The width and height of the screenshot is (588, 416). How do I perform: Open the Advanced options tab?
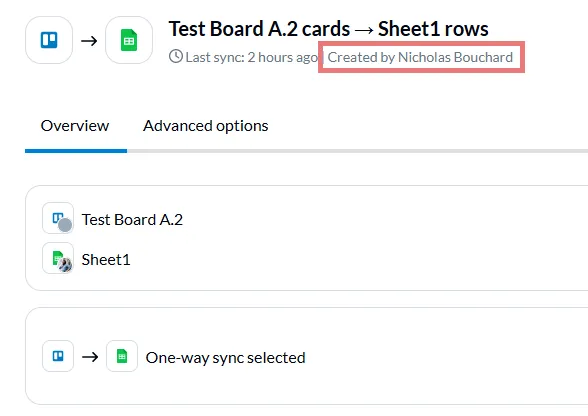pos(206,126)
